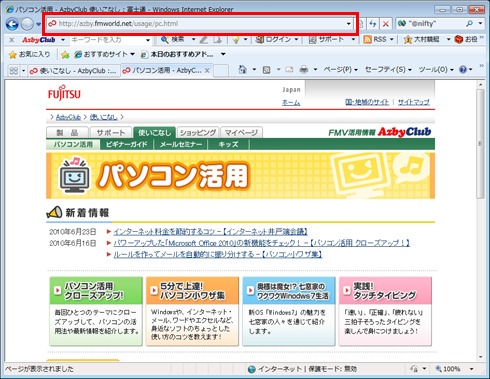Click the キーワードを入力 toolbar field
This screenshot has width=490, height=379.
(108, 40)
